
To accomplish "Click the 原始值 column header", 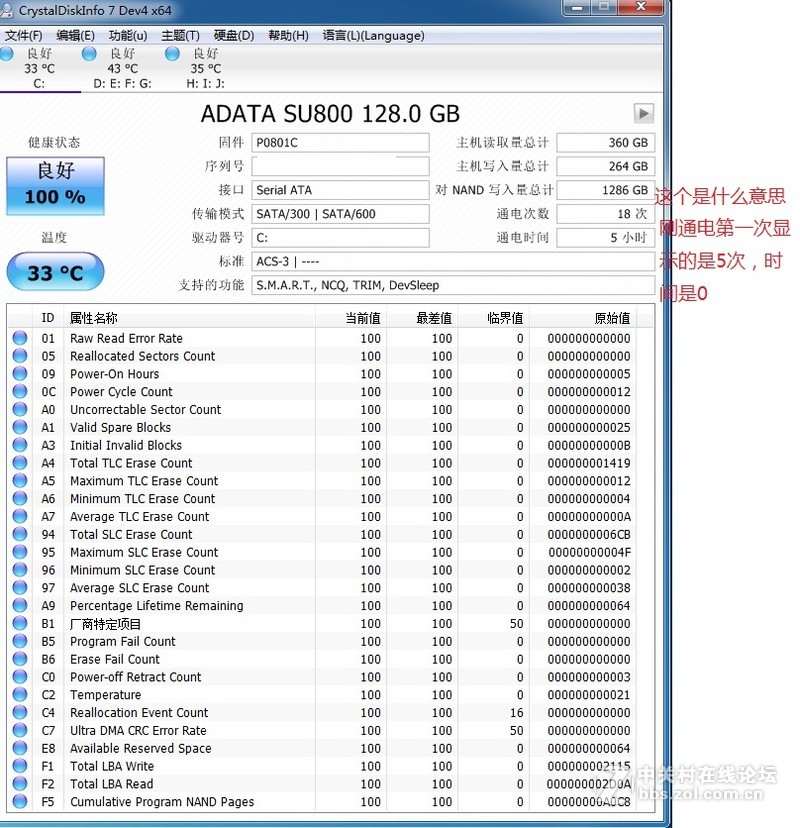I will tap(583, 318).
